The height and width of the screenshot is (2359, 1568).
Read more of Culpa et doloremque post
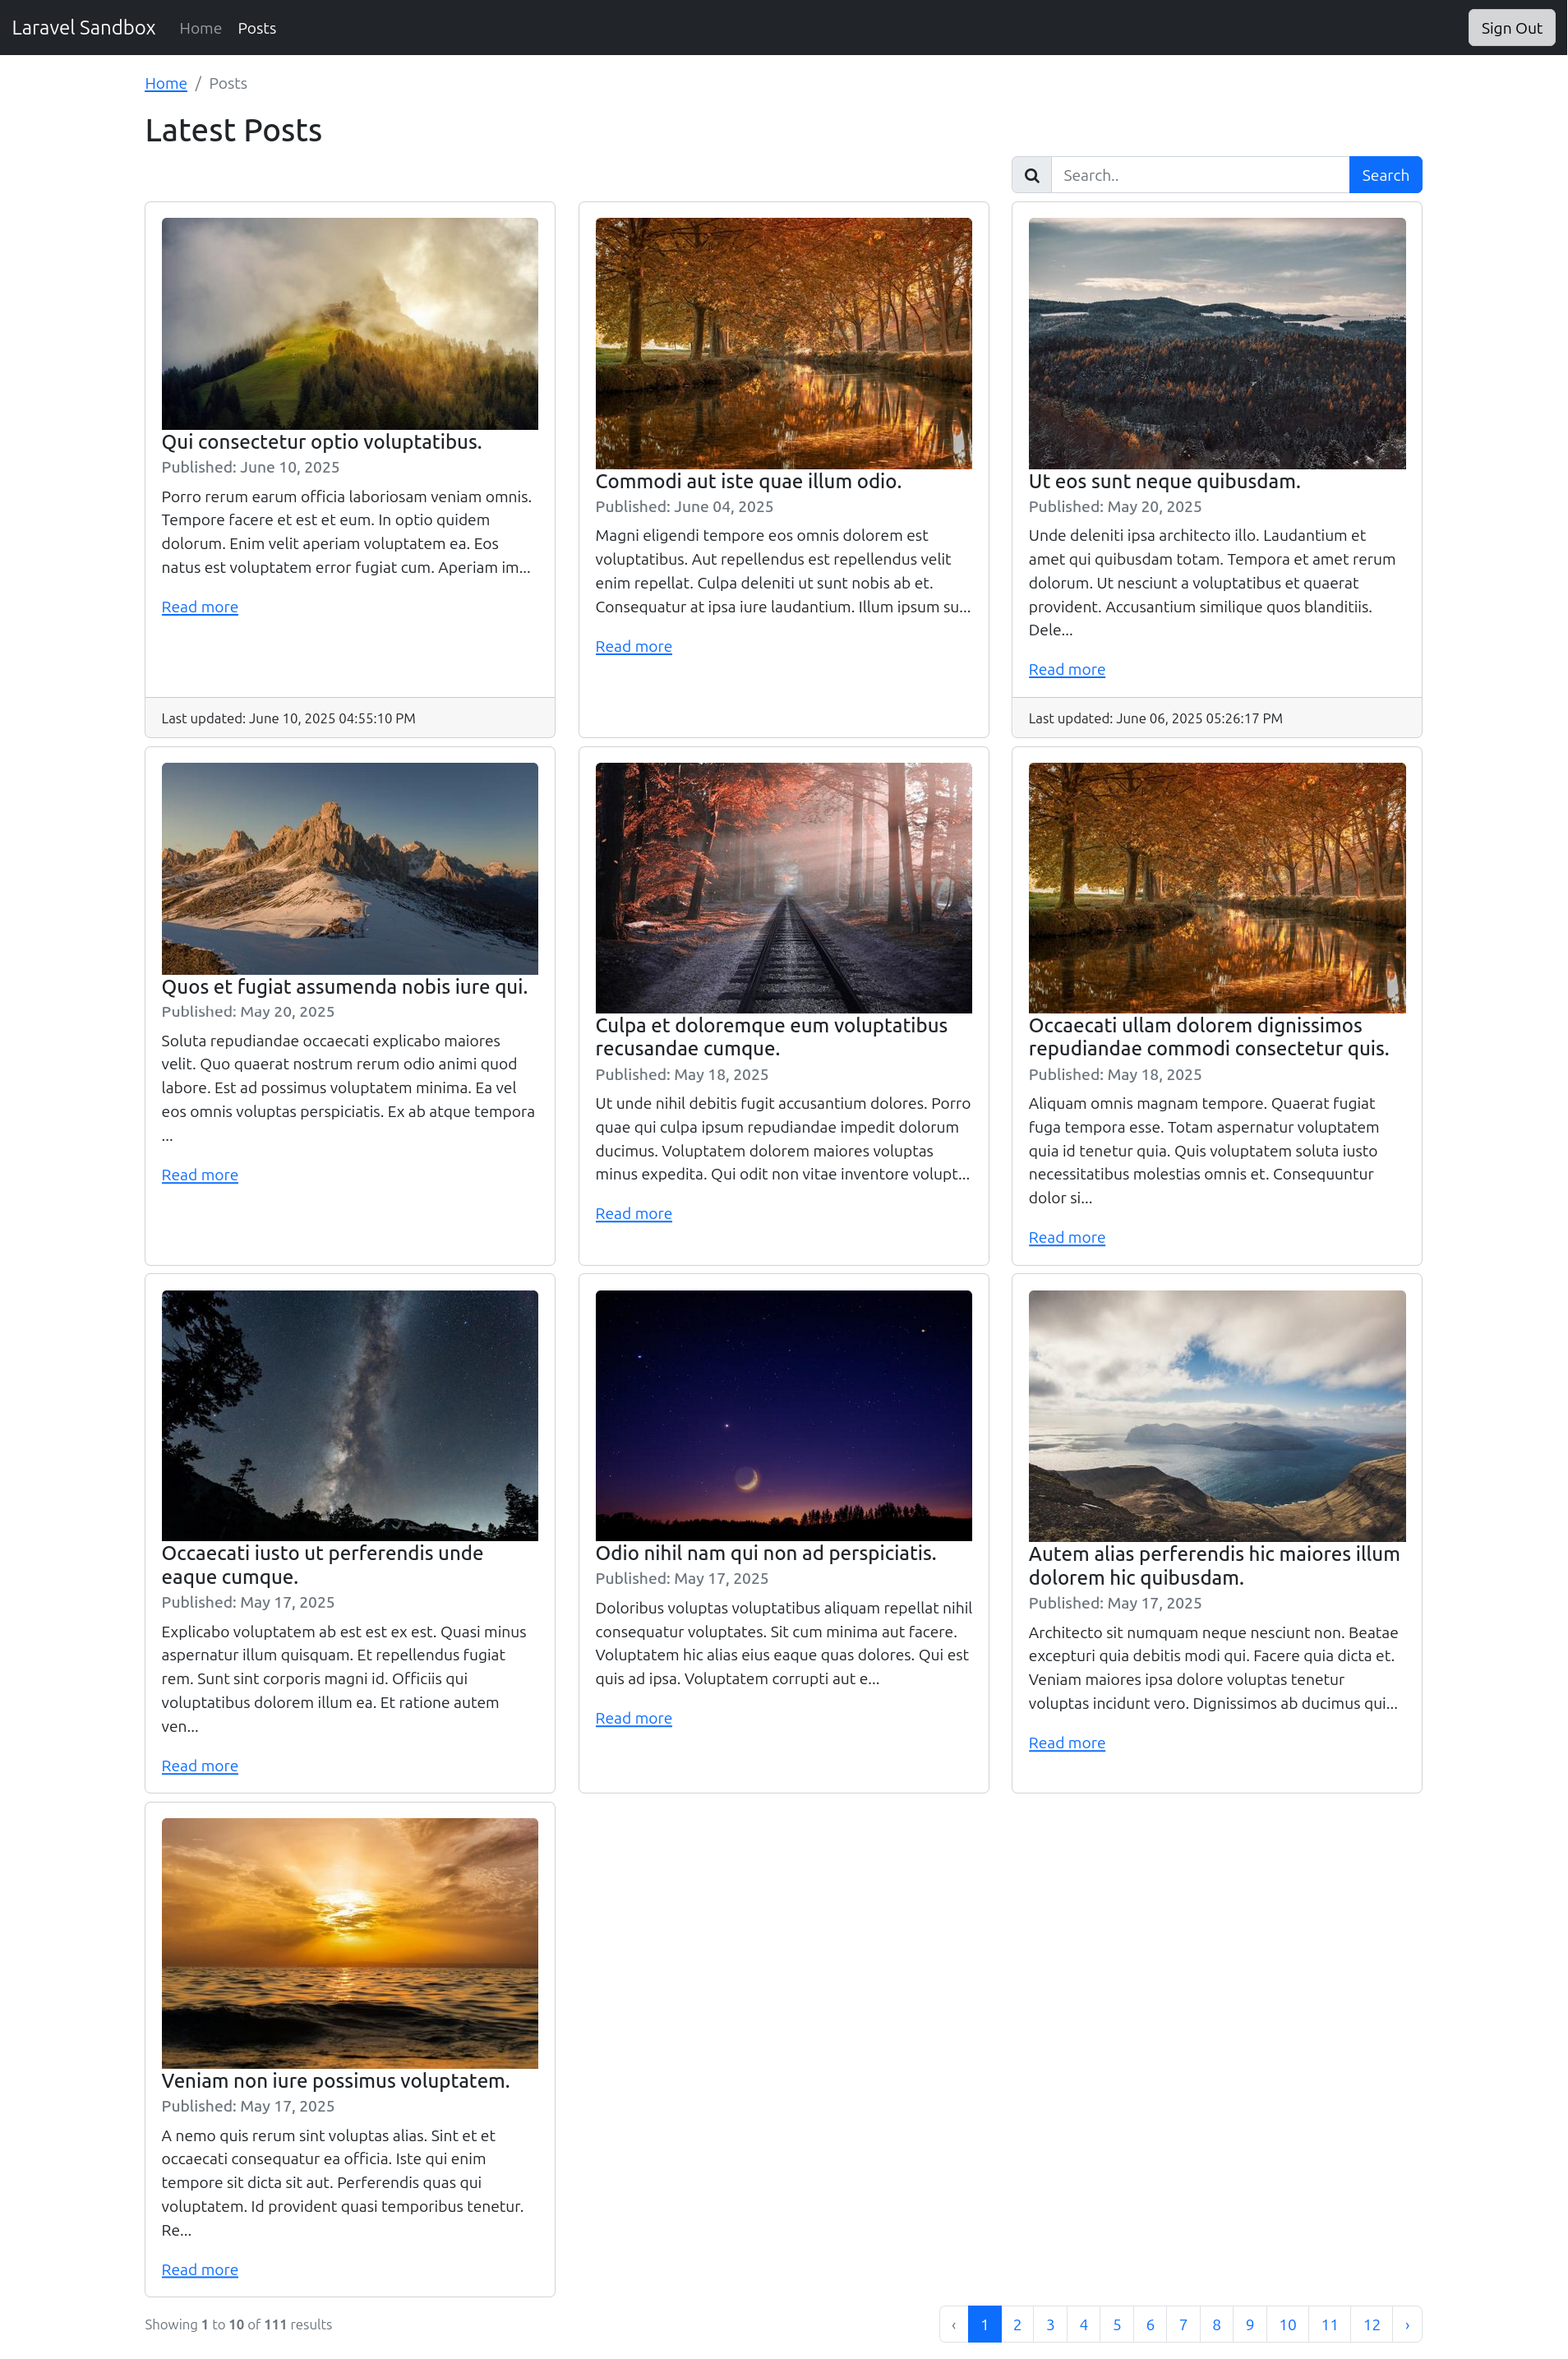(x=633, y=1213)
